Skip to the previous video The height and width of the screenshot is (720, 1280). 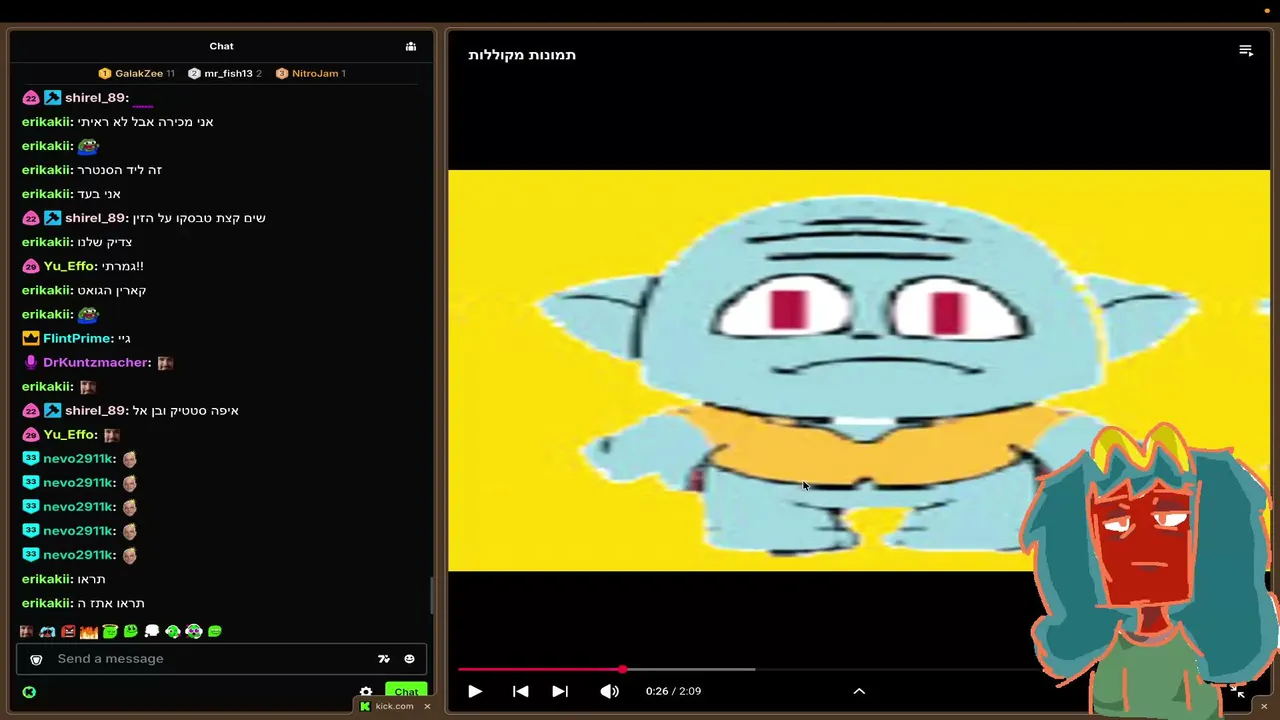tap(520, 691)
